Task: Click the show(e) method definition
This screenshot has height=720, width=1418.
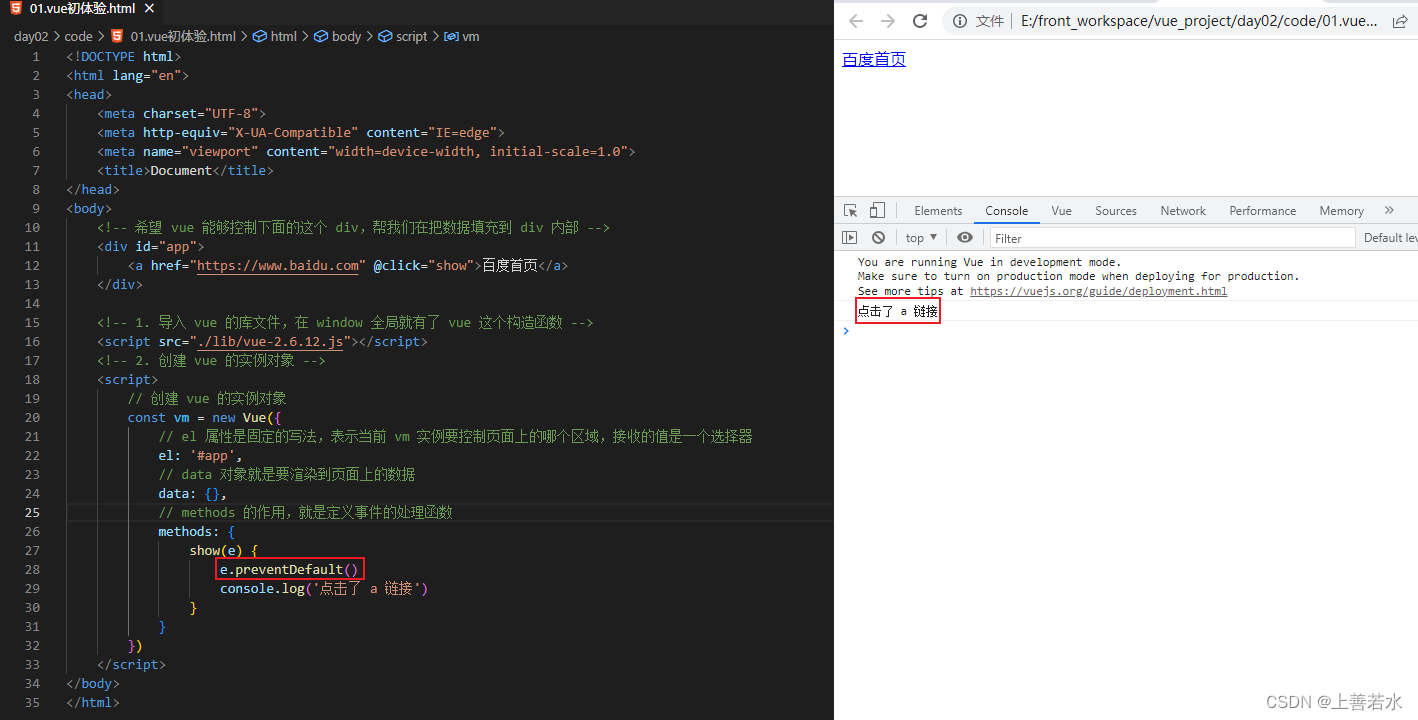Action: click(223, 551)
